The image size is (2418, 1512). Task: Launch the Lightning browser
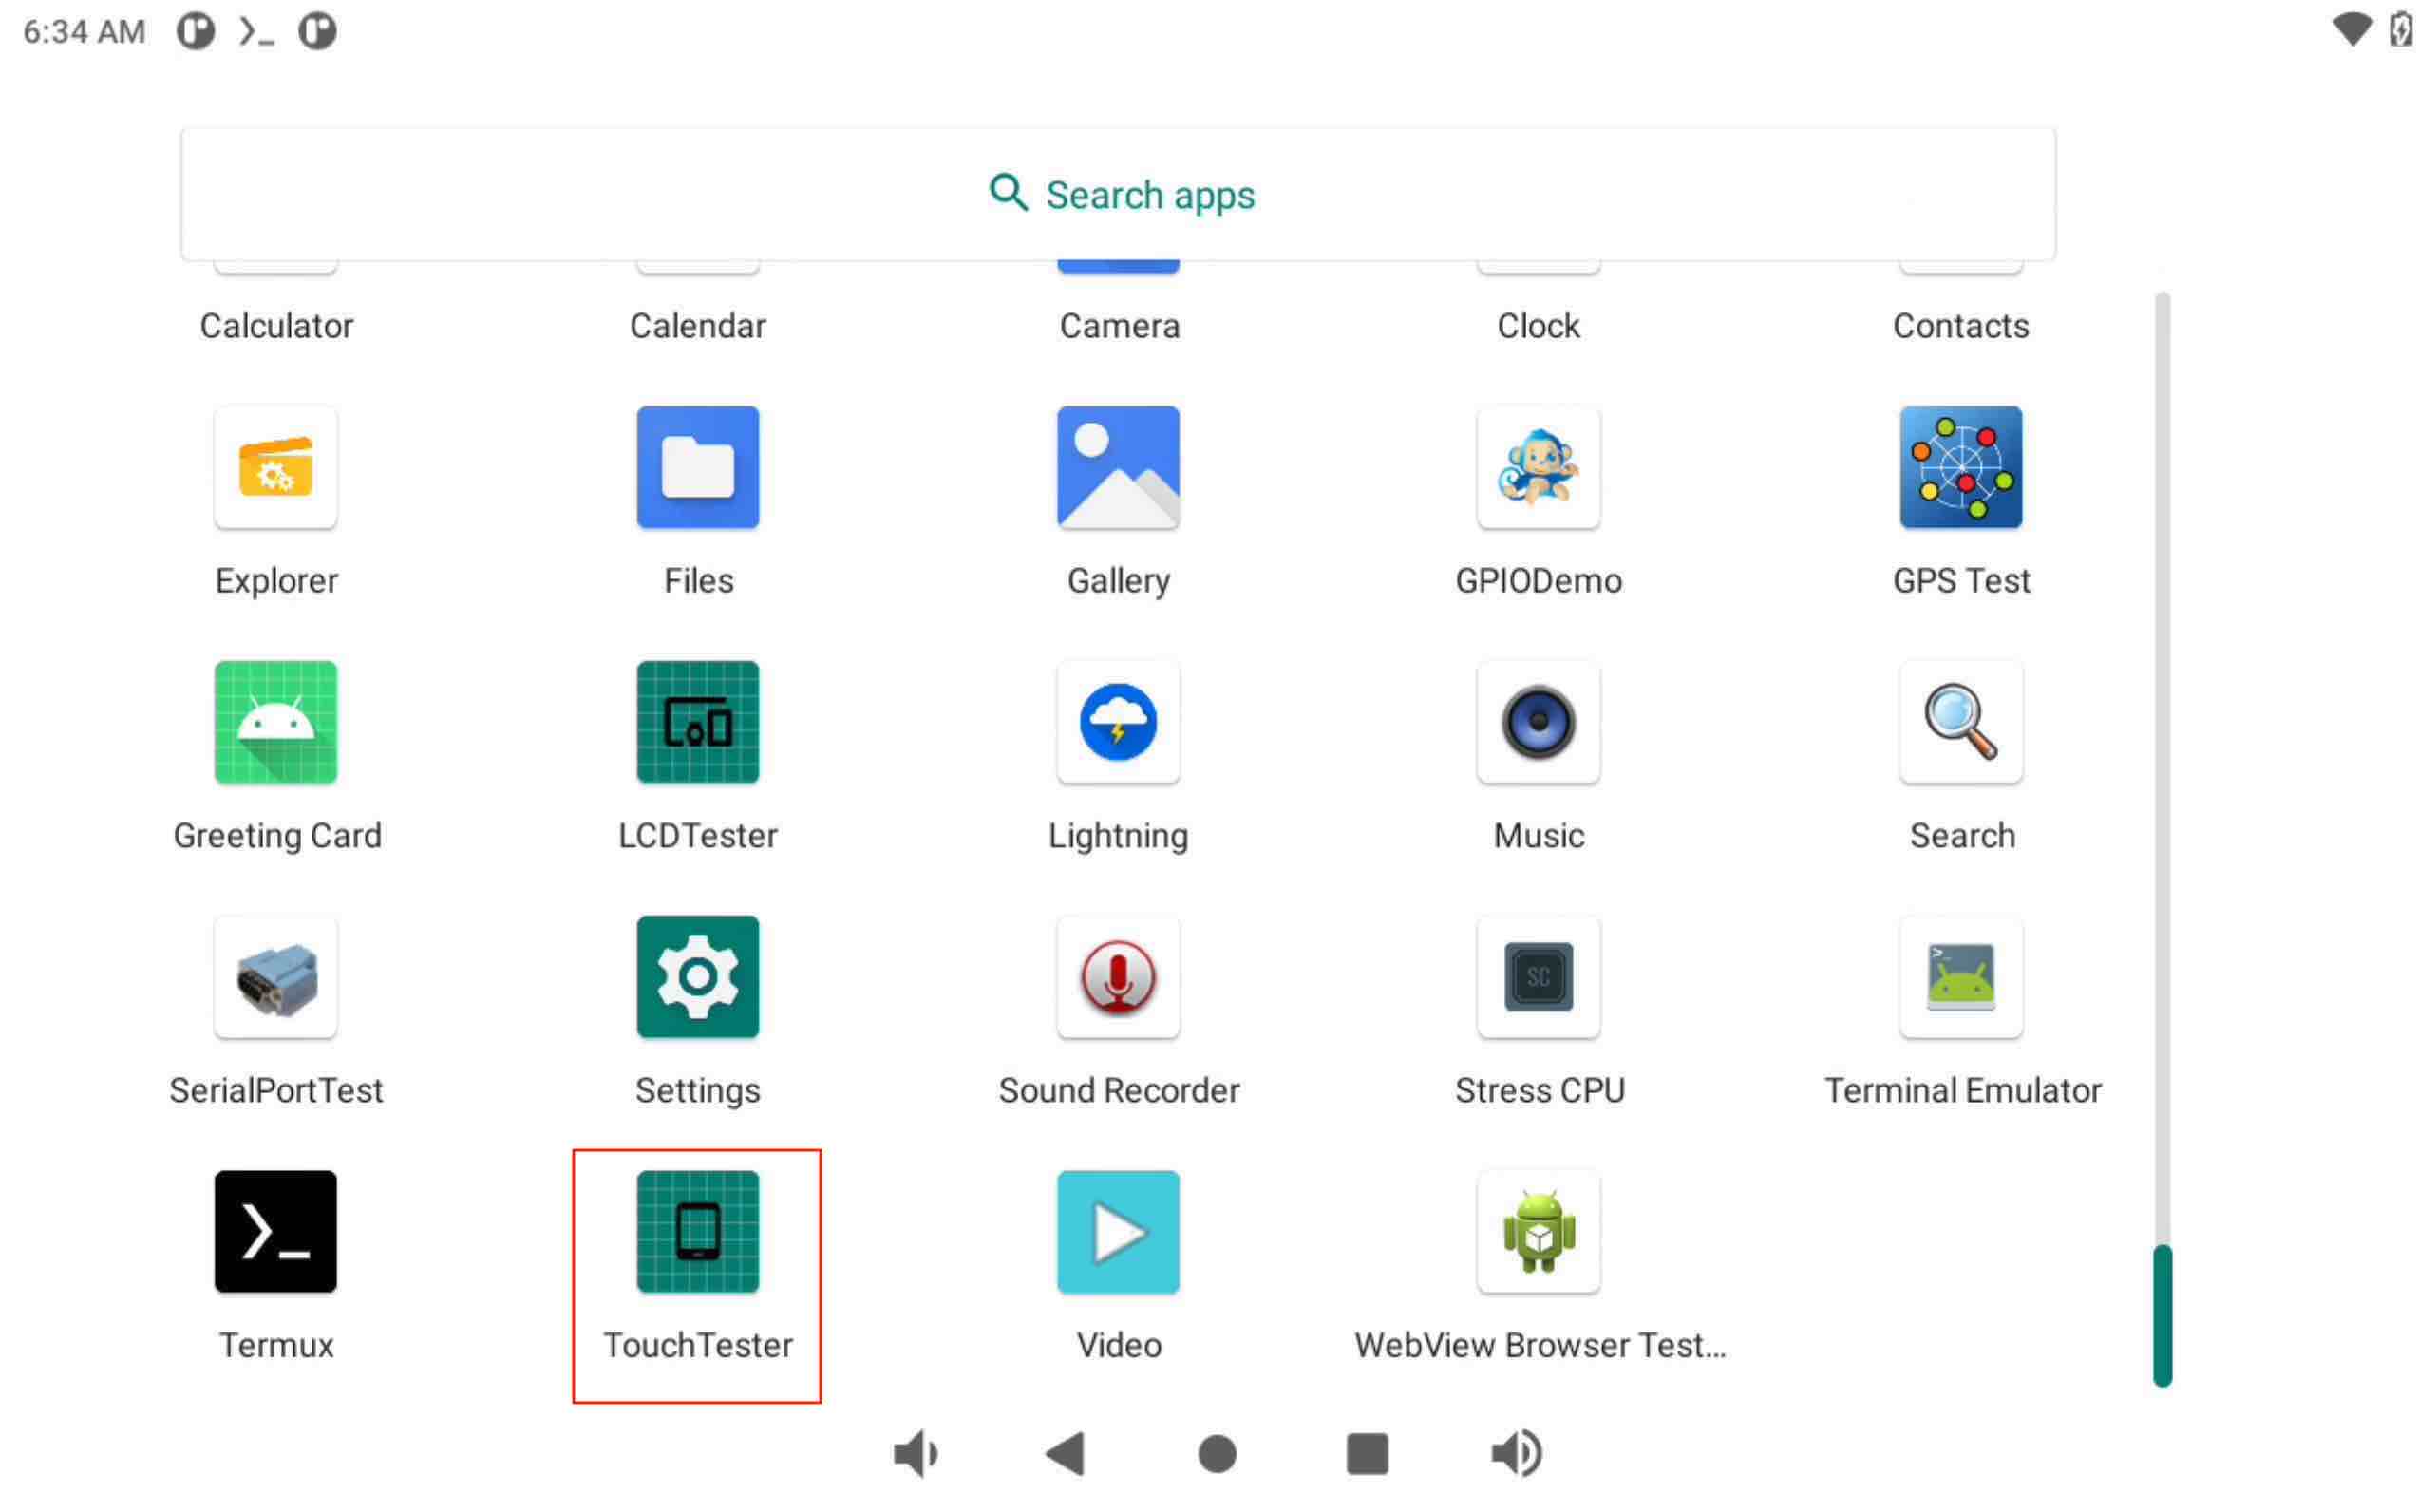click(x=1118, y=722)
